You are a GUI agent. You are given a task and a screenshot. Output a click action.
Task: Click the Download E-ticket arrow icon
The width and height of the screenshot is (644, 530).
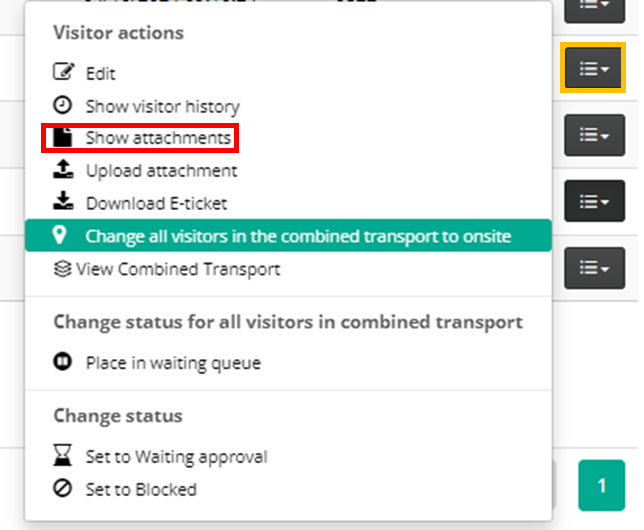(63, 201)
